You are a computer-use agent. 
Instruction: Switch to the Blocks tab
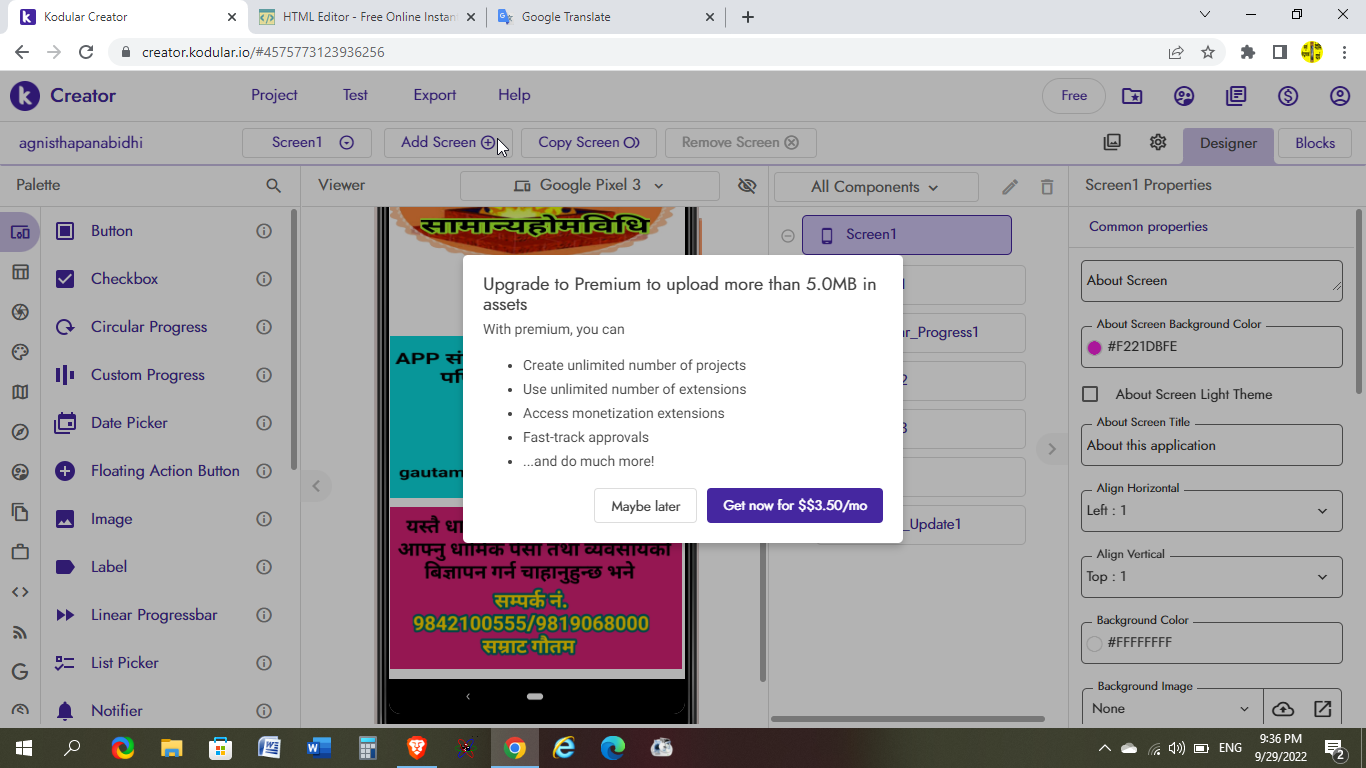pyautogui.click(x=1315, y=143)
